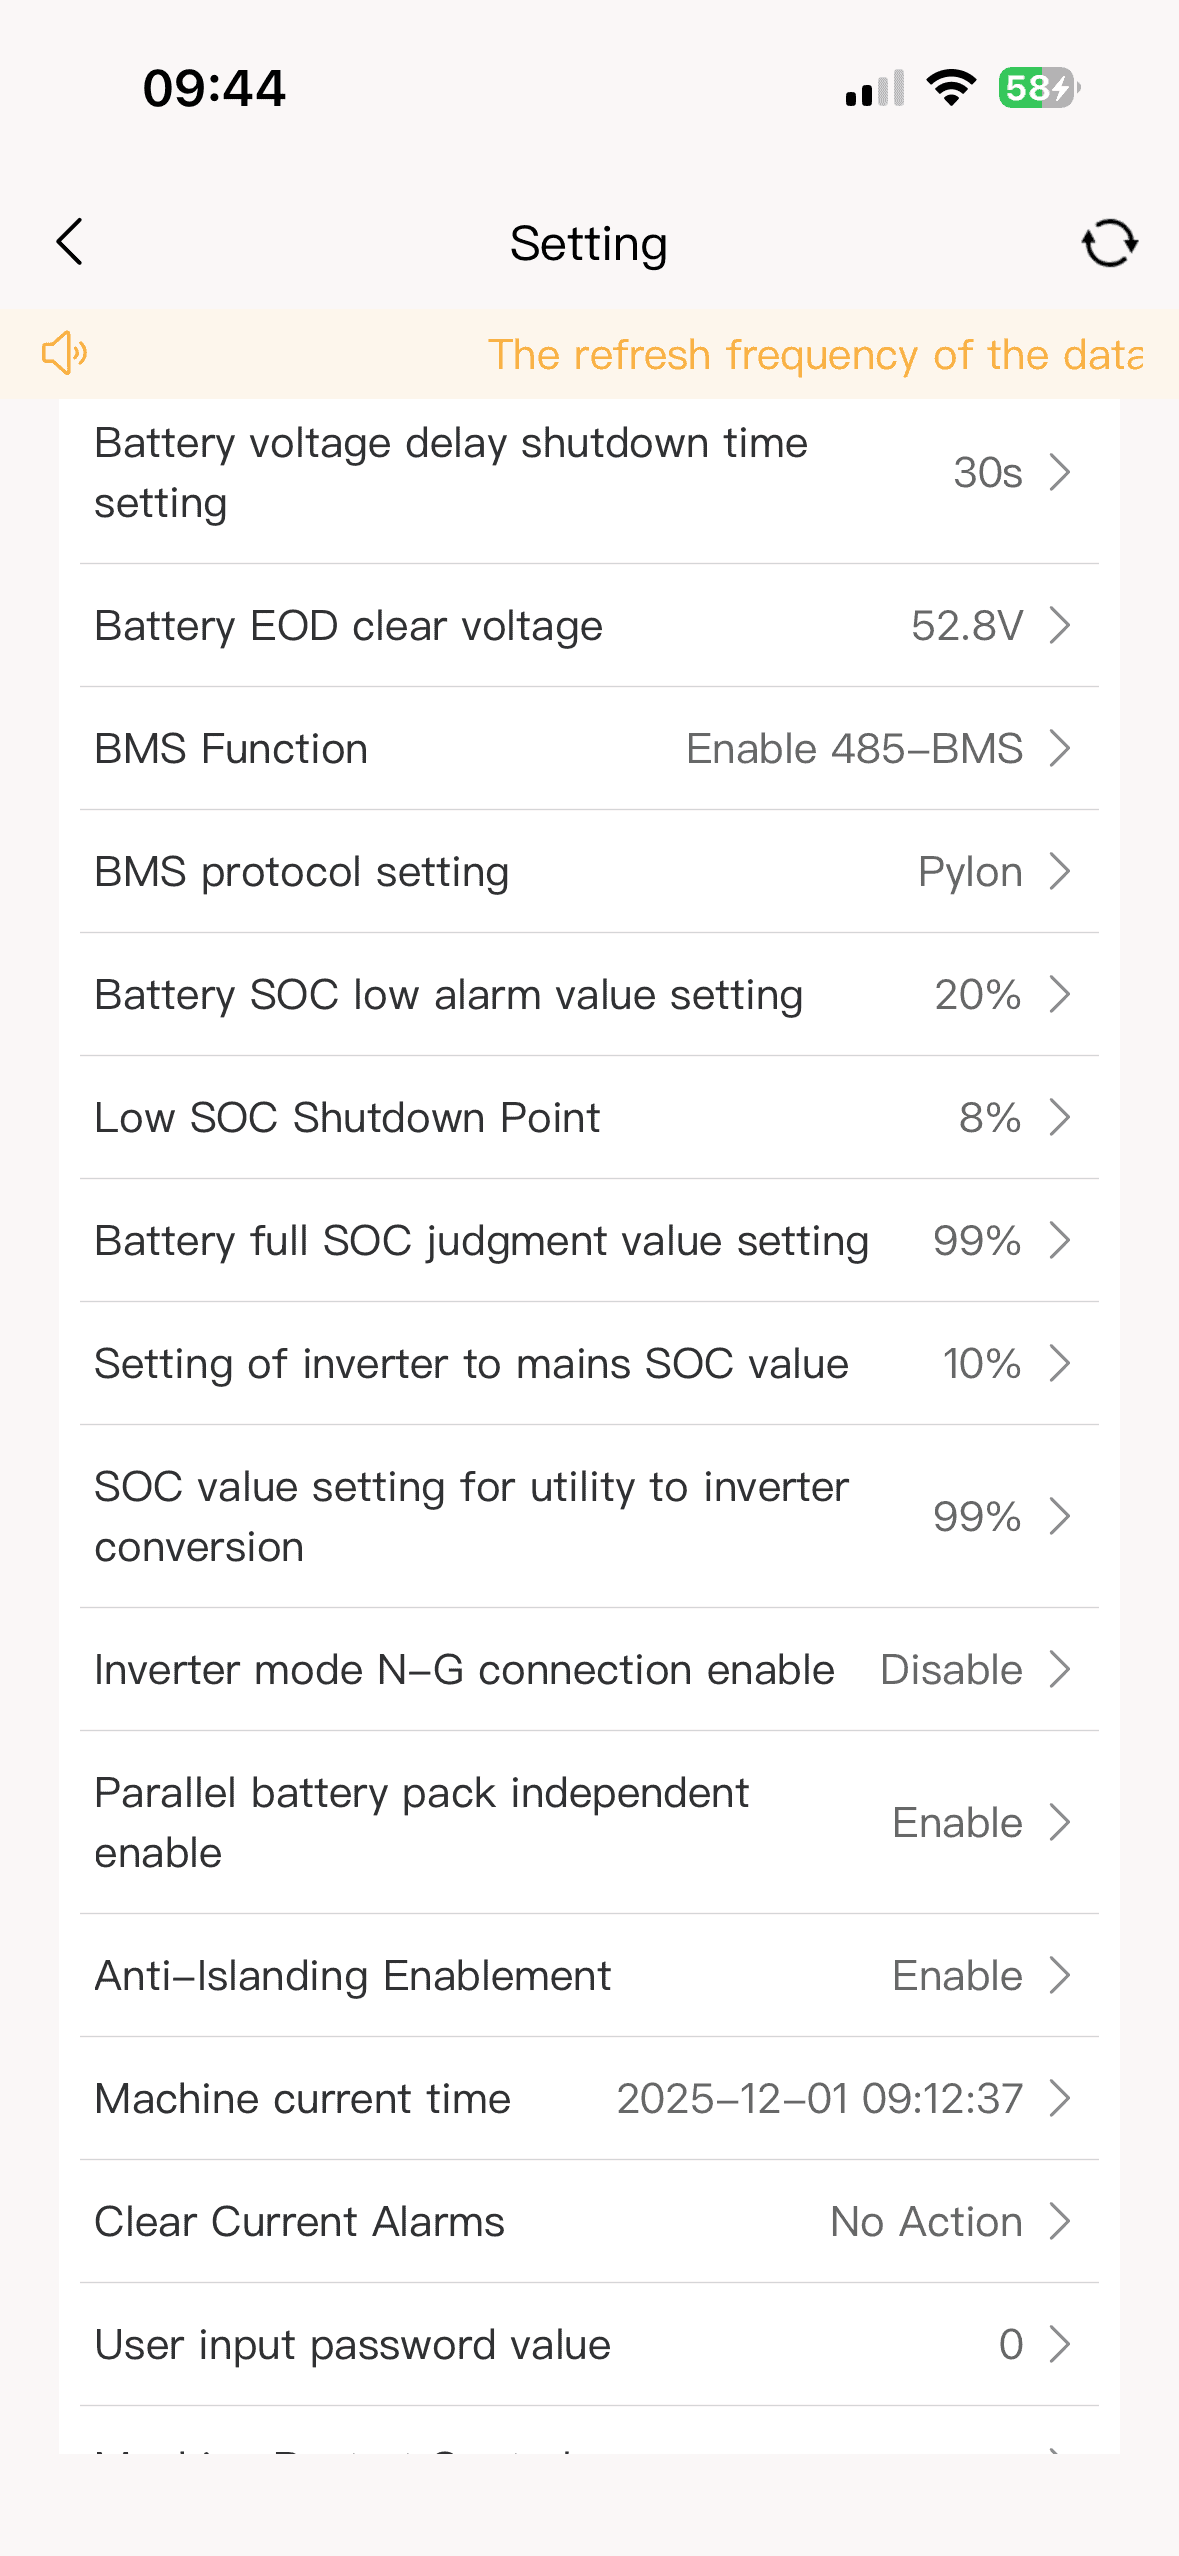Screen dimensions: 1179x2556
Task: Tap the Wi-Fi status icon
Action: [951, 88]
